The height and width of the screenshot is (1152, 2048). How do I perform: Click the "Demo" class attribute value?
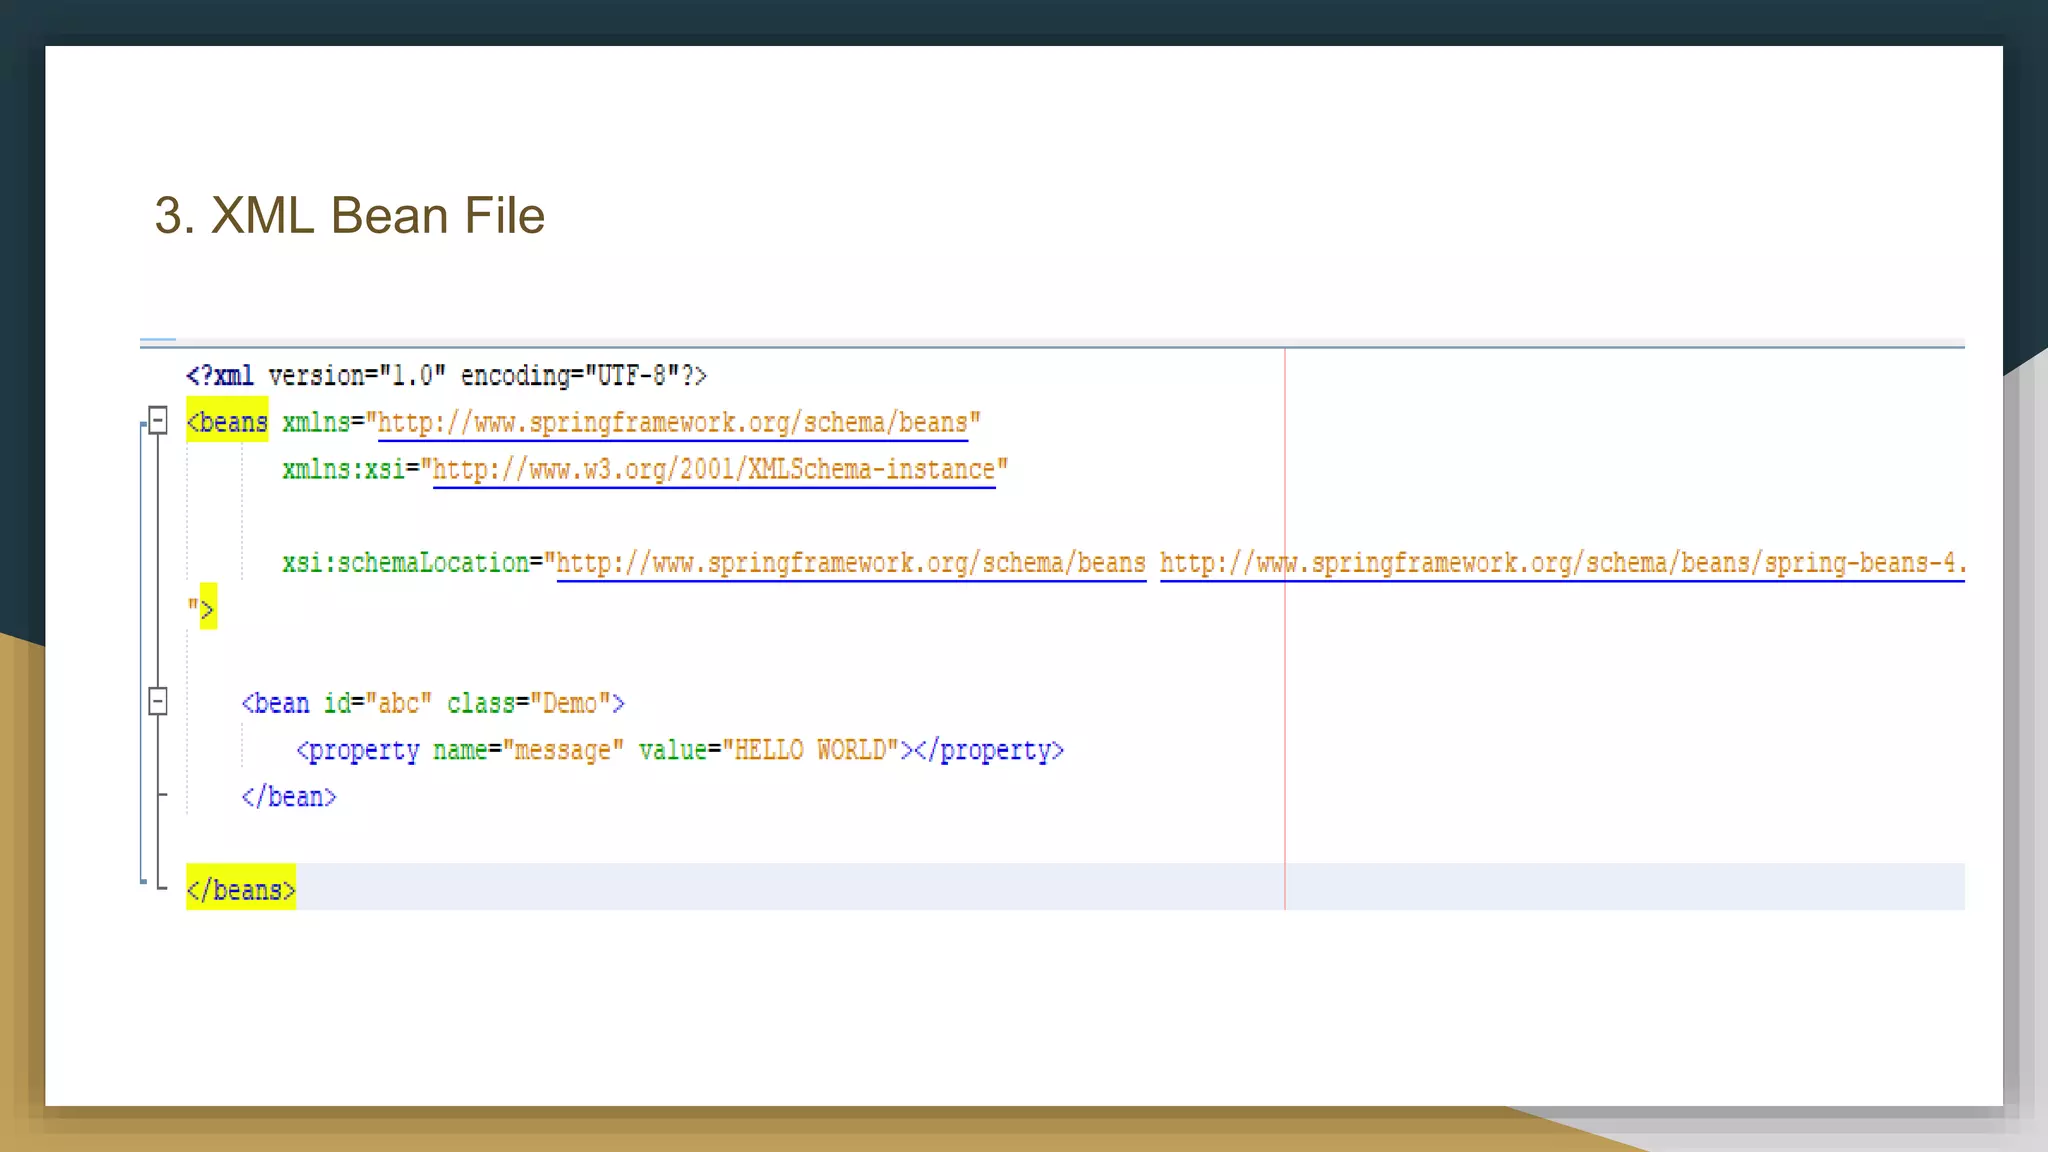(569, 704)
